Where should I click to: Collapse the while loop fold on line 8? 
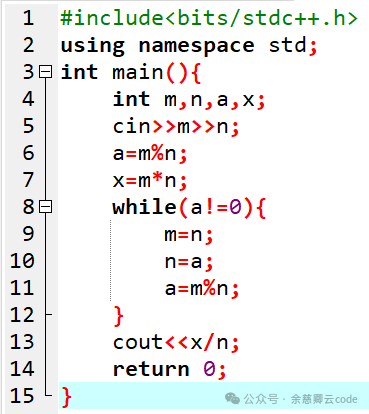(46, 206)
